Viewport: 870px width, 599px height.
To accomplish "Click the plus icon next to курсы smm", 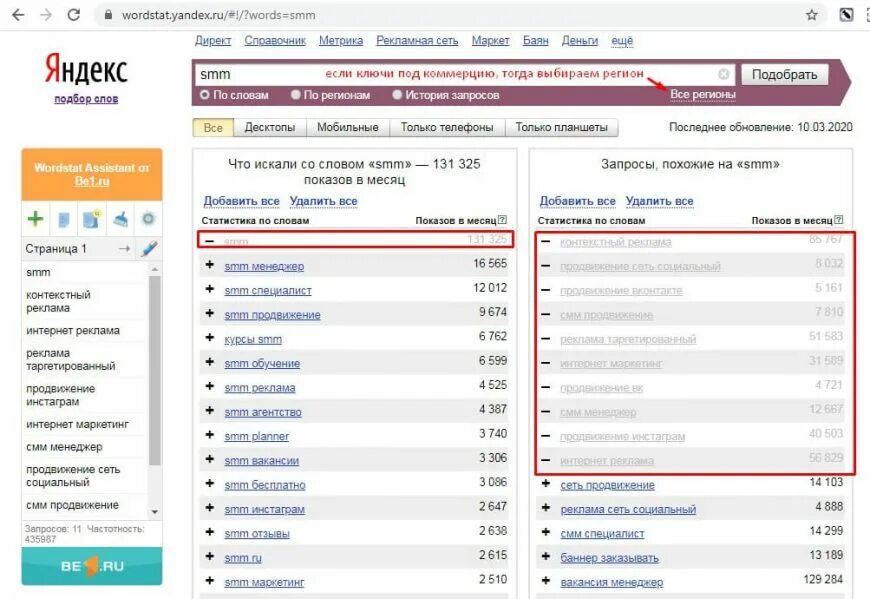I will point(210,338).
